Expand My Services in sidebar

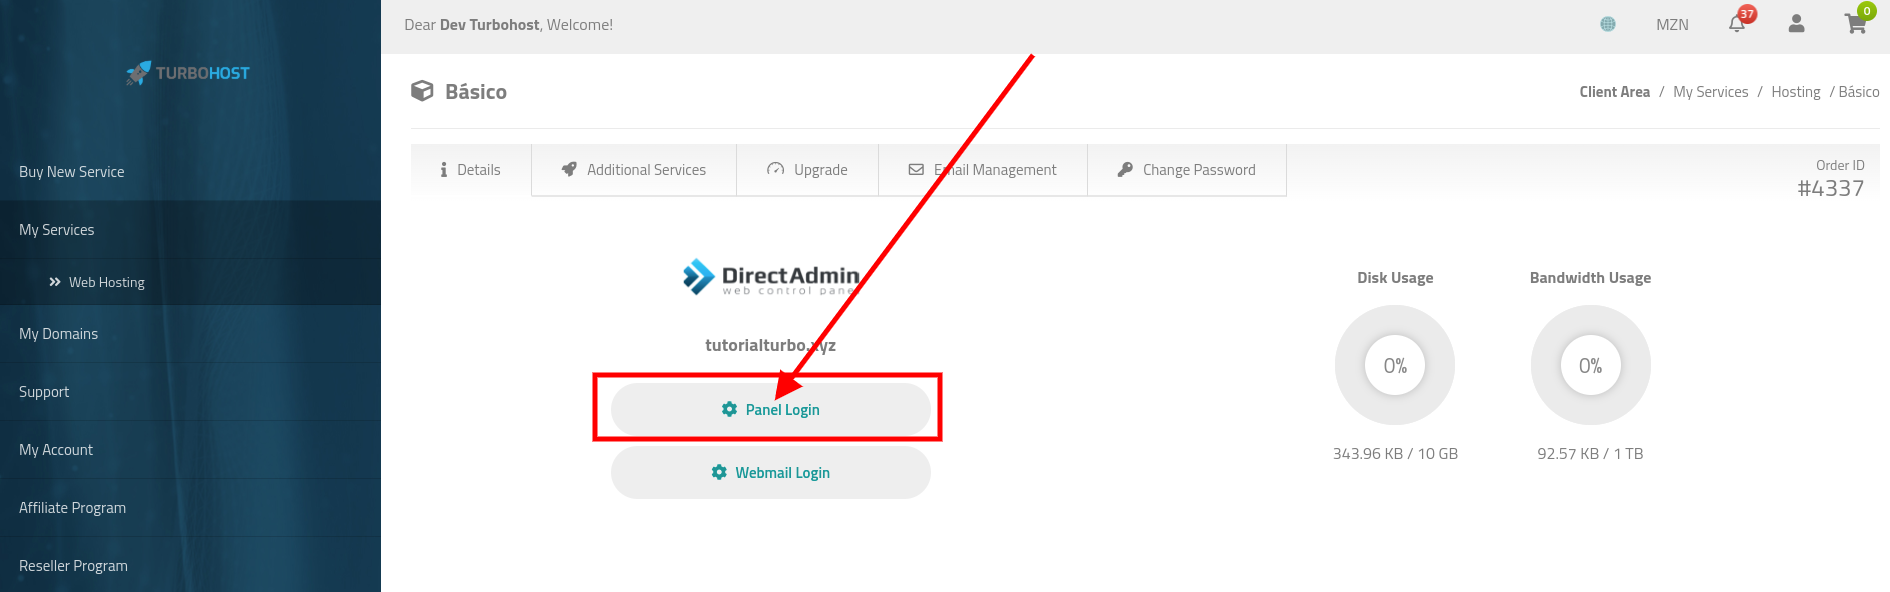(57, 230)
